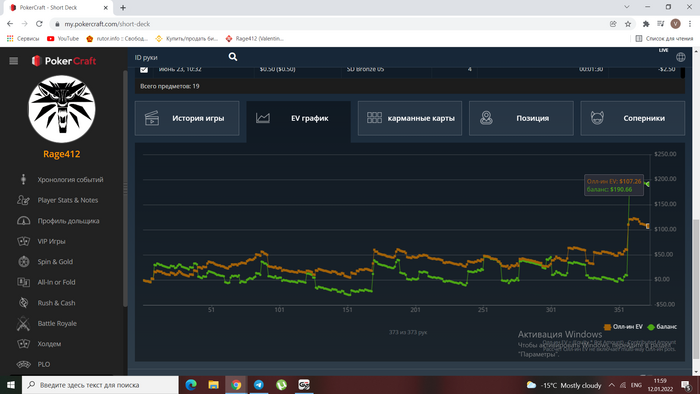Click the PLO icon in the sidebar

click(x=23, y=364)
